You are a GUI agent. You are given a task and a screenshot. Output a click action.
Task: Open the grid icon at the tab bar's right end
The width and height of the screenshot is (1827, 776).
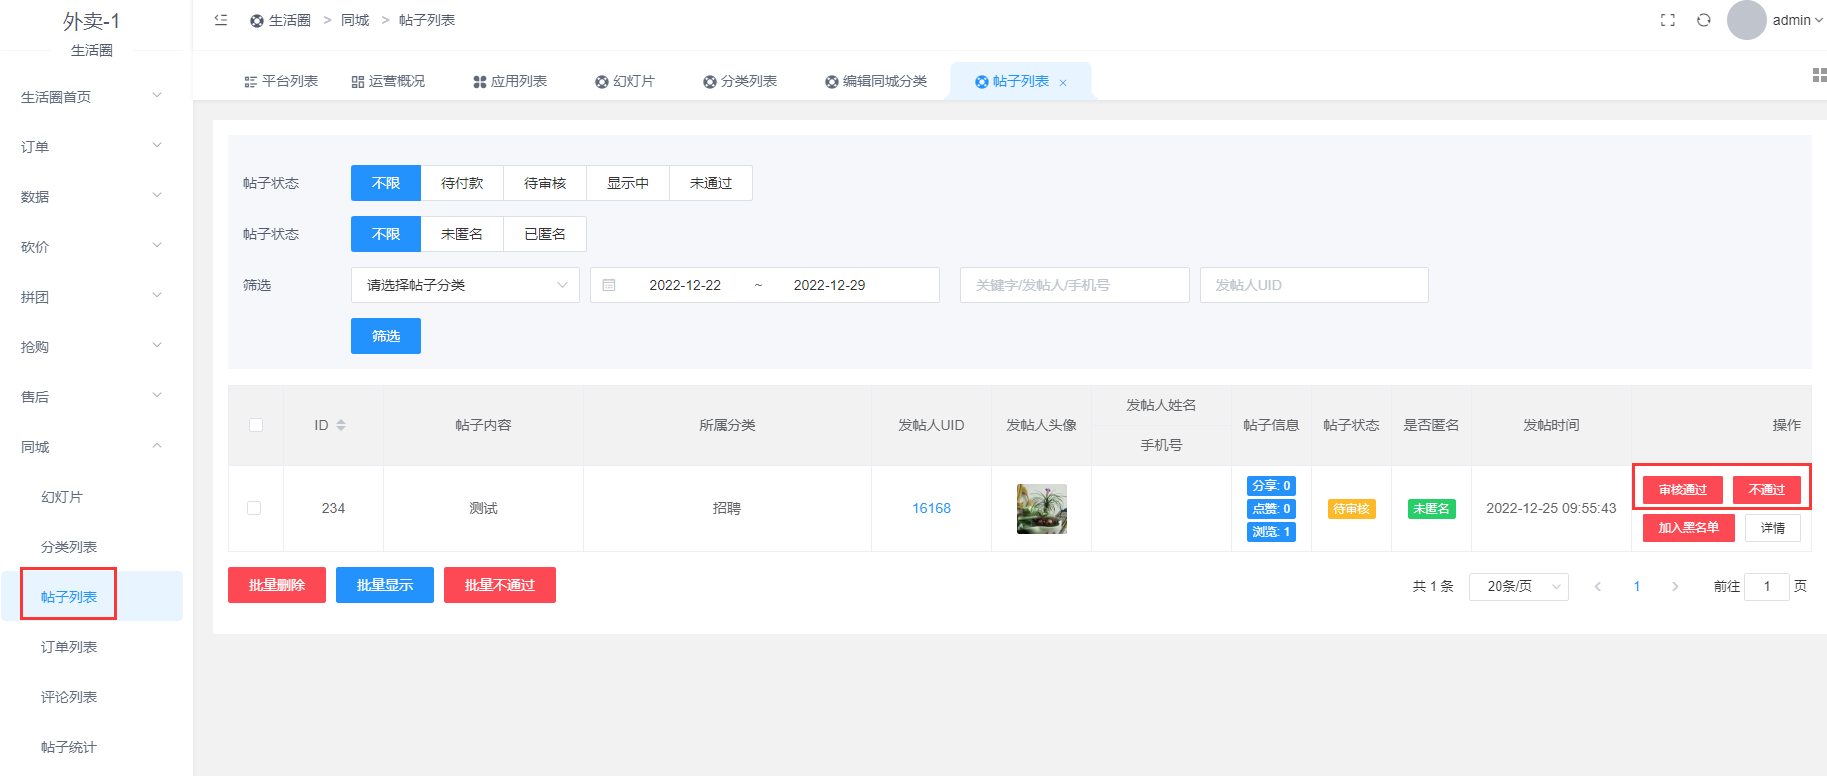1819,76
